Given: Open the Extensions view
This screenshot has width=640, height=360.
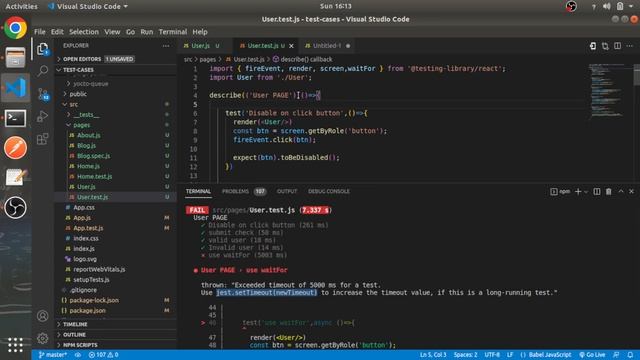Looking at the screenshot, I should pyautogui.click(x=42, y=139).
